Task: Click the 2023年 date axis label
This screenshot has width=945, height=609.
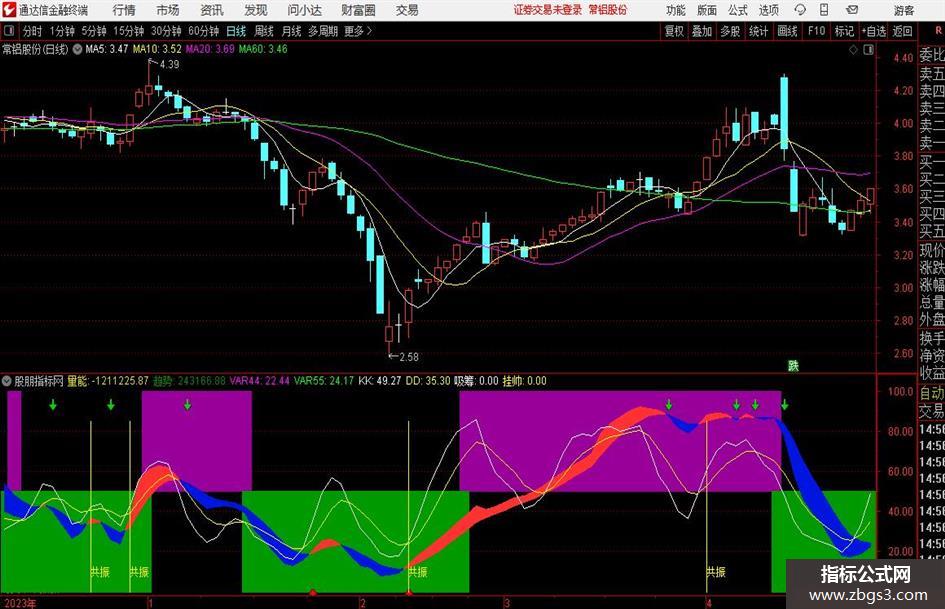Action: (x=20, y=603)
